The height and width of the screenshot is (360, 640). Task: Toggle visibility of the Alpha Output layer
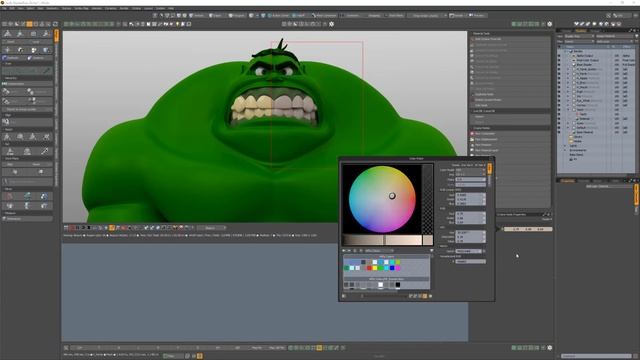coord(559,56)
